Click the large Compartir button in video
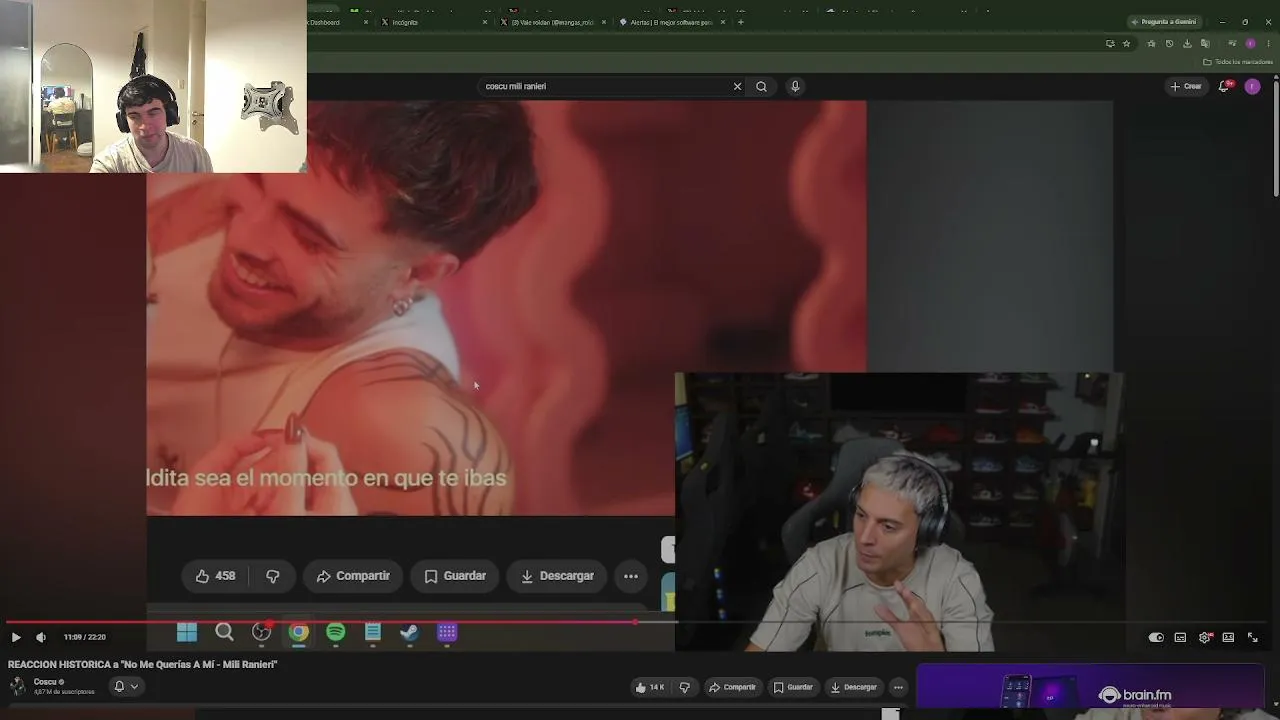 (353, 576)
